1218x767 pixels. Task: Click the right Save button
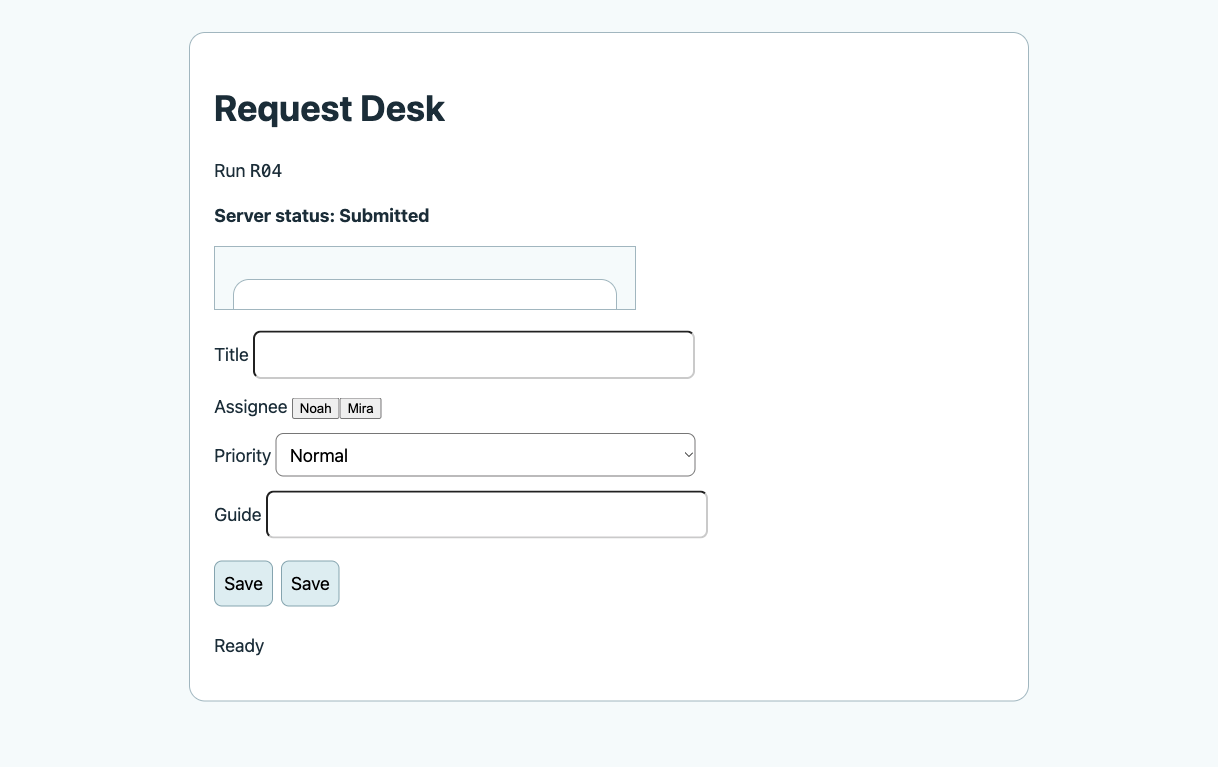310,584
